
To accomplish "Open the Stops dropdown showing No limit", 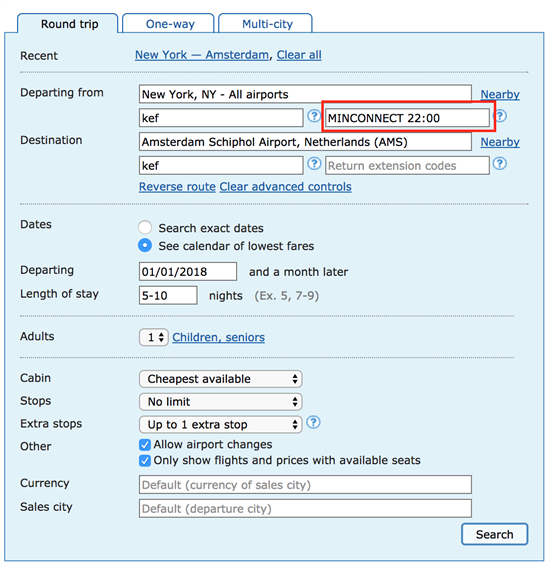I will [221, 402].
